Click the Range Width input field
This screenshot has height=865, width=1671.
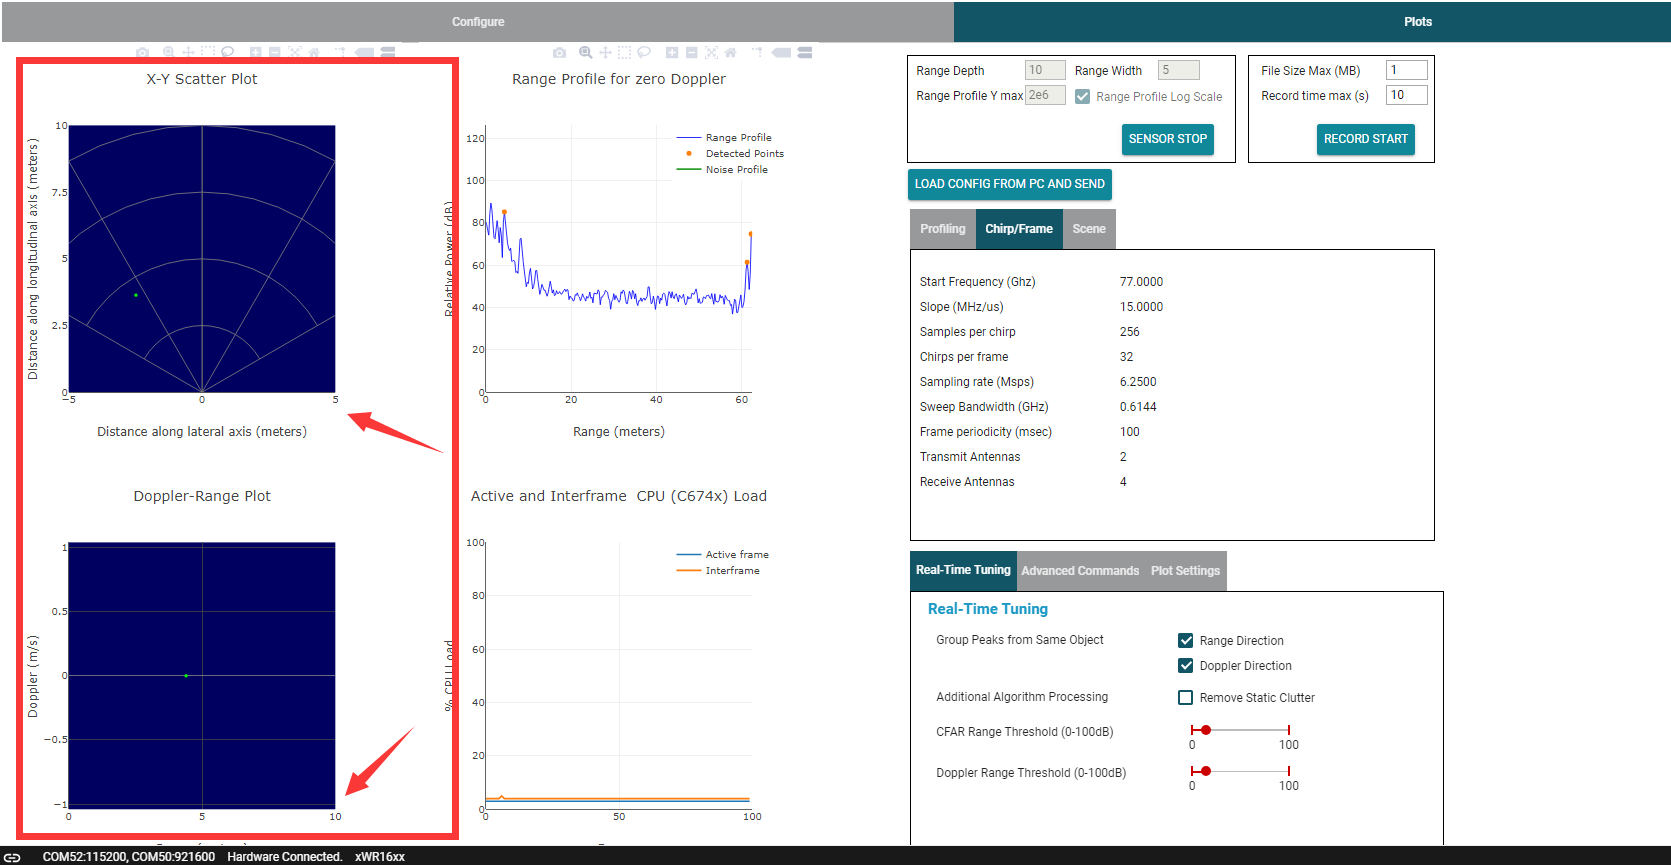(1179, 70)
